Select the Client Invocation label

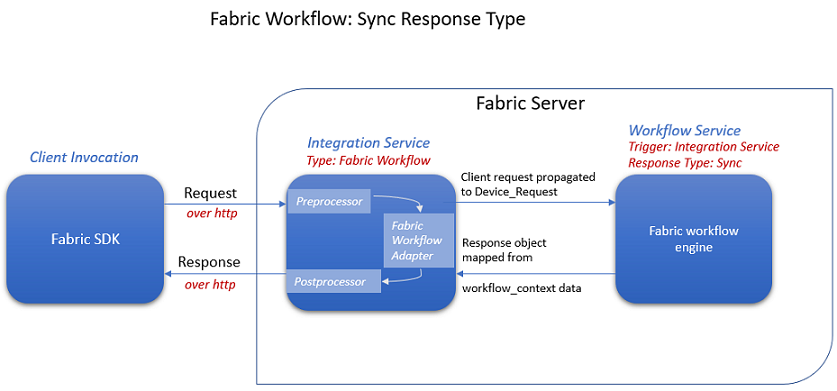pyautogui.click(x=84, y=157)
